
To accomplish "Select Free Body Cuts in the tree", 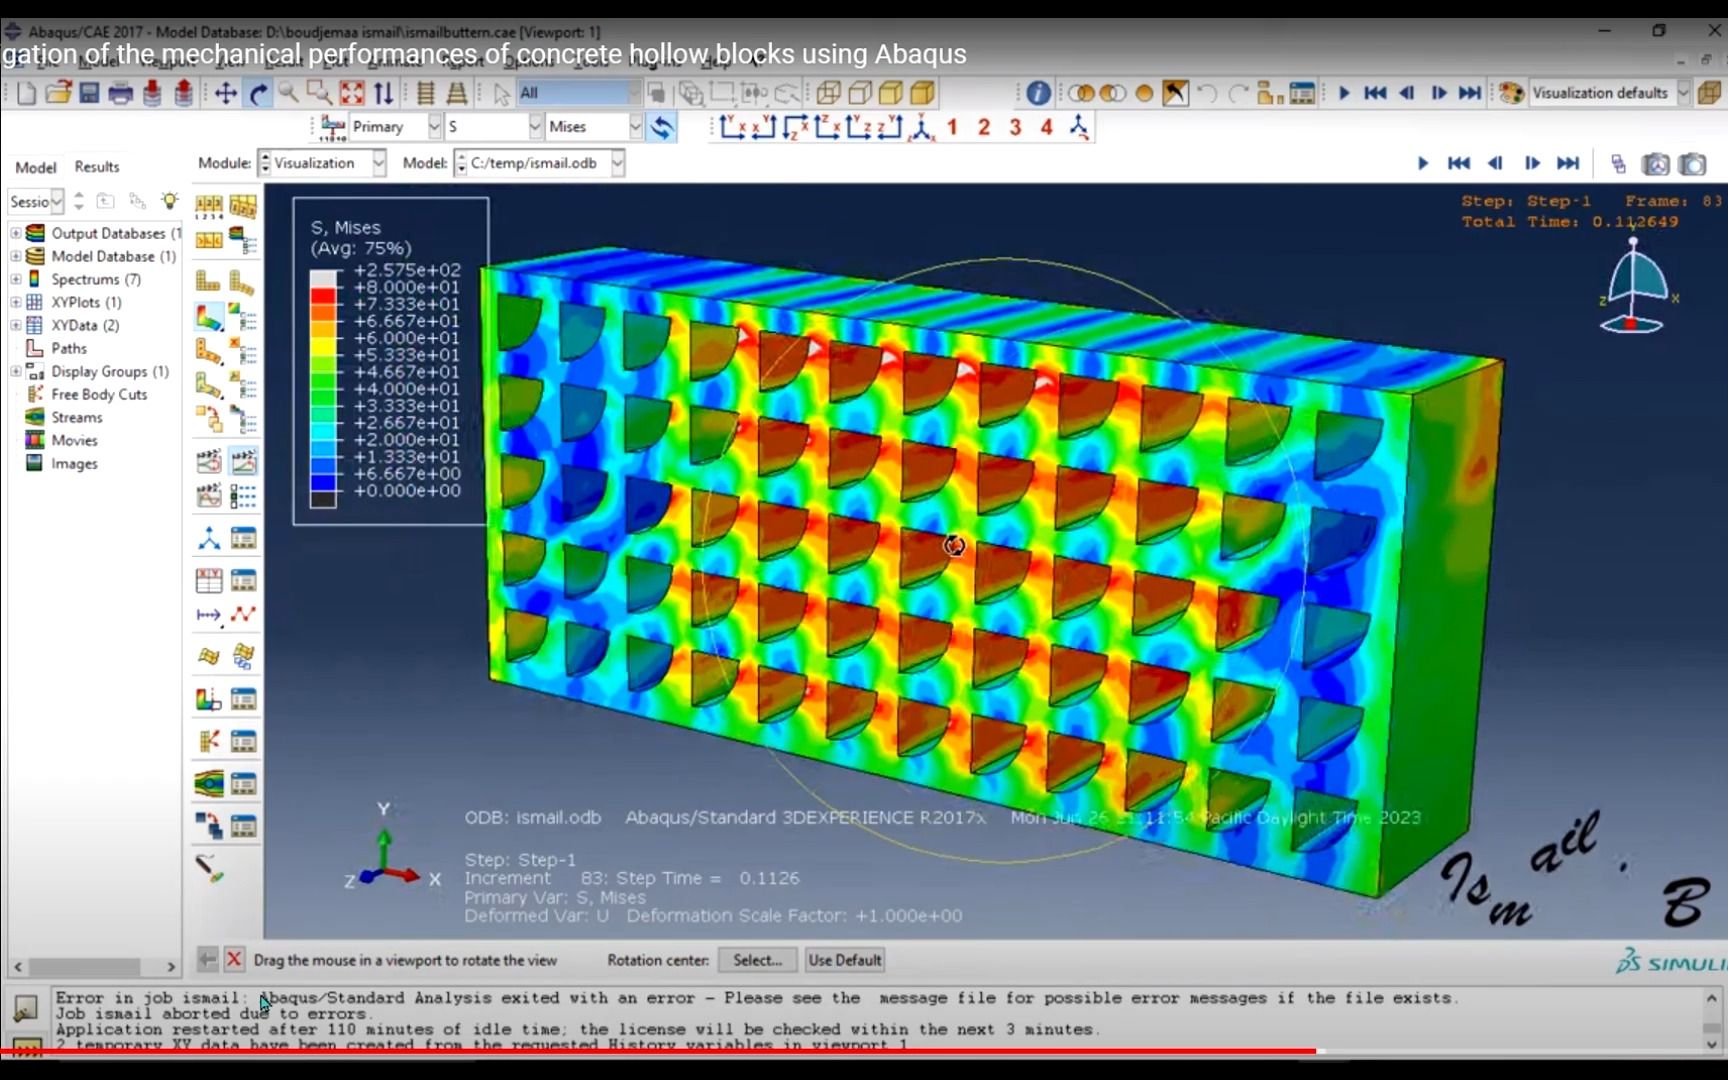I will [99, 394].
